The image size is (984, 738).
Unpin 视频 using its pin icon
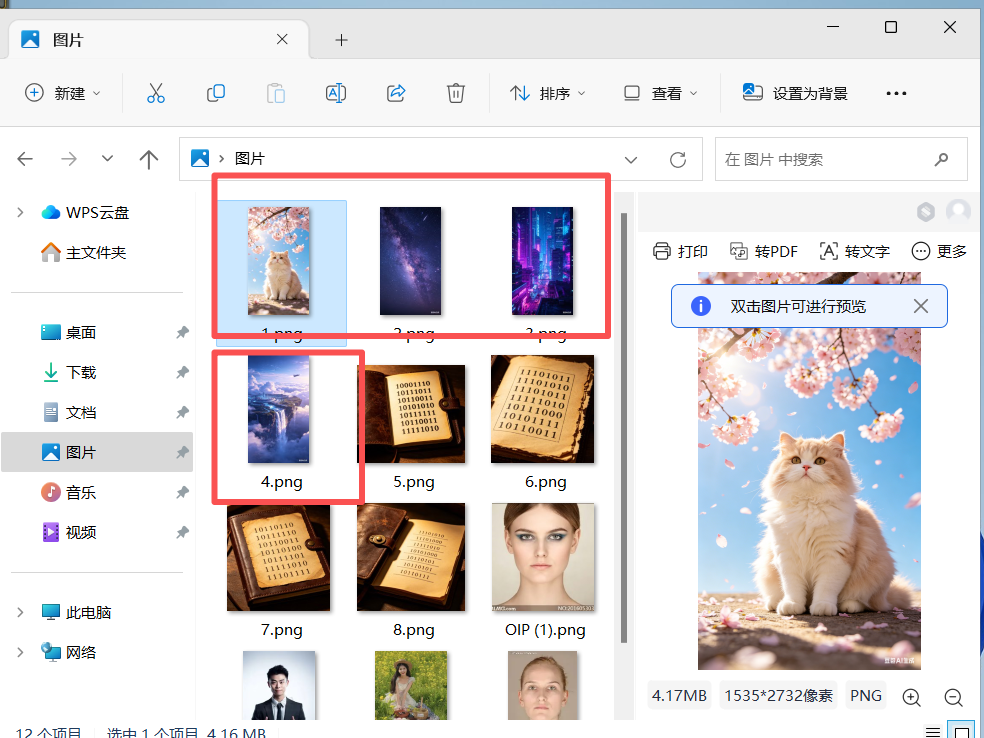click(183, 532)
